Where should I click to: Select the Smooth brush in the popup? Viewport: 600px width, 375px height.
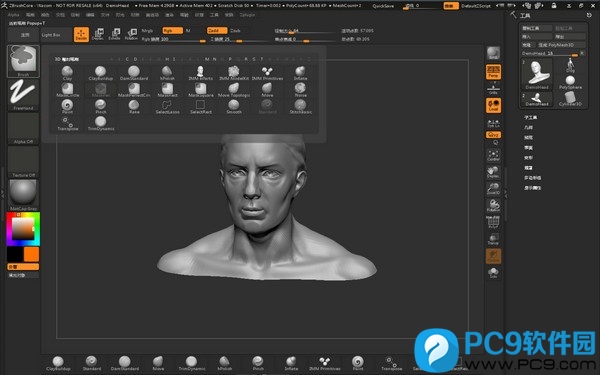pyautogui.click(x=234, y=106)
